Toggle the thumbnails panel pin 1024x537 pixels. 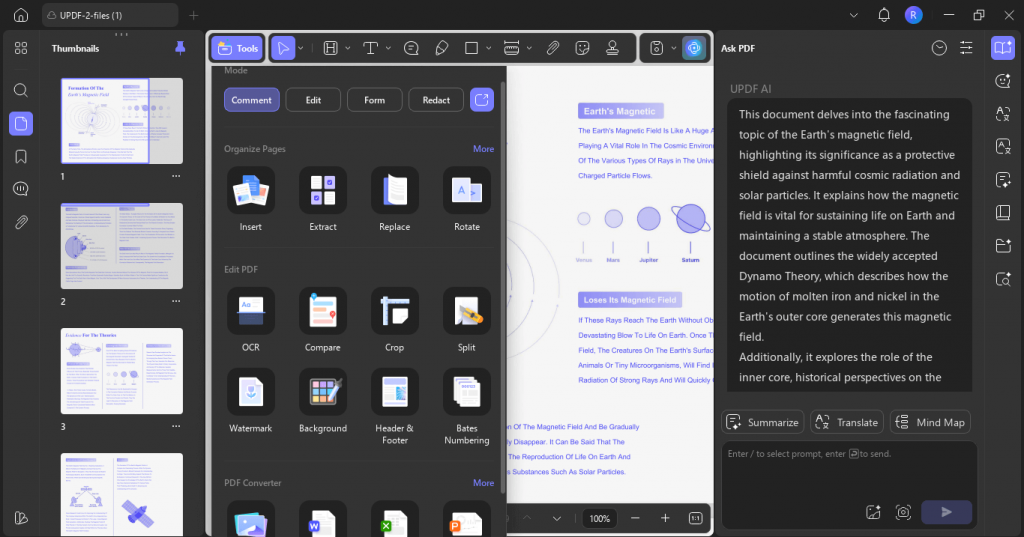180,48
